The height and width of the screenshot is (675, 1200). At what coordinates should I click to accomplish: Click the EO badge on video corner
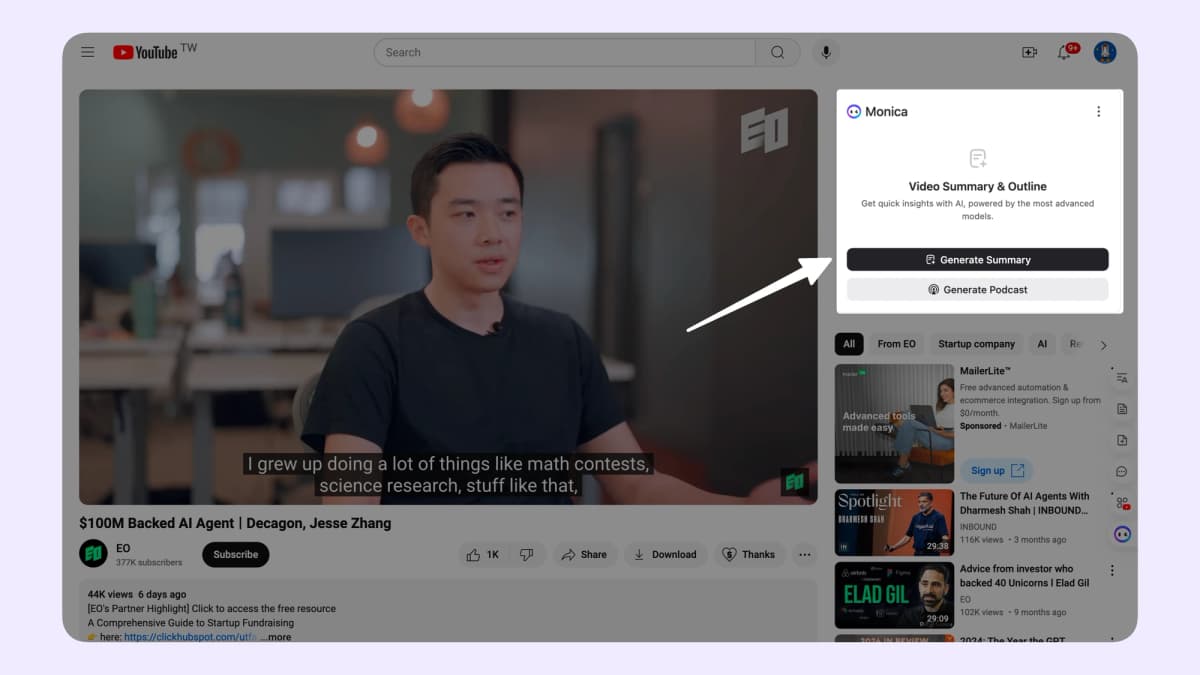[x=795, y=483]
